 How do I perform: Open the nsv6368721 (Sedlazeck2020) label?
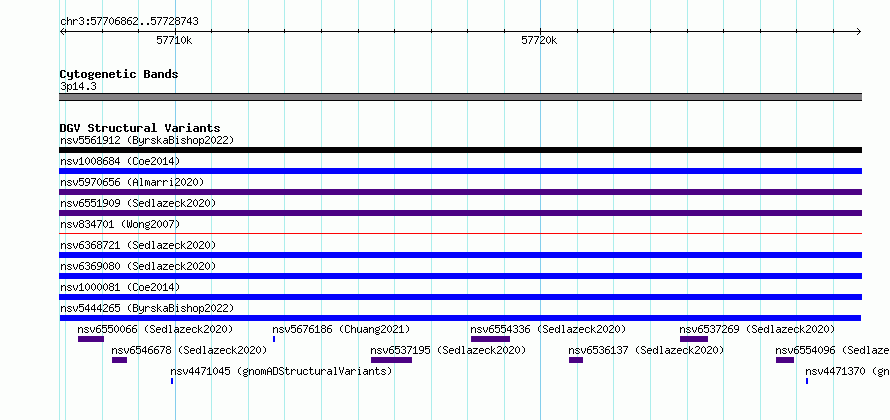138,245
